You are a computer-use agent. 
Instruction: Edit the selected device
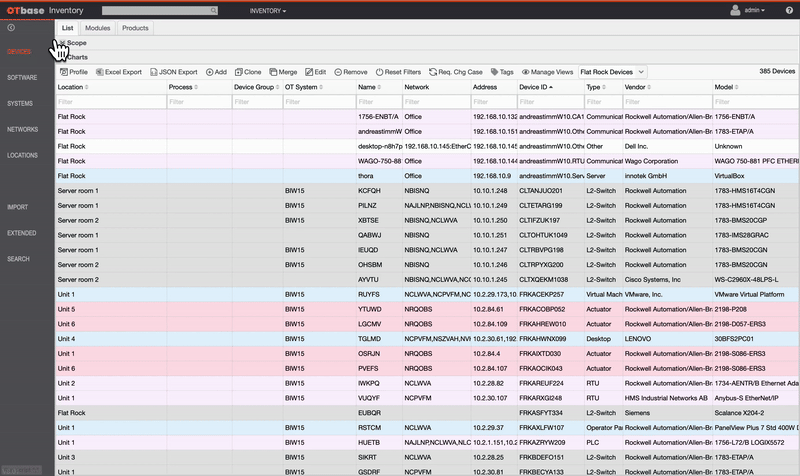click(x=316, y=72)
